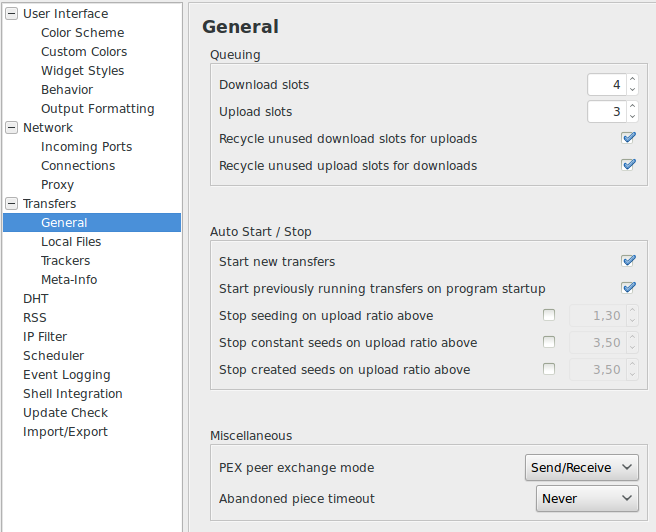Open Proxy settings
Screen dimensions: 656x532
point(57,185)
